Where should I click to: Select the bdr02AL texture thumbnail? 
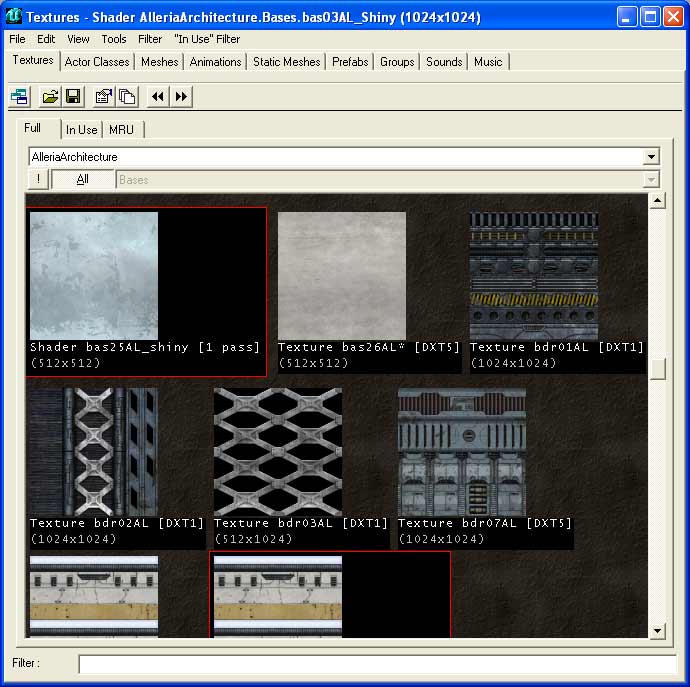pos(94,452)
